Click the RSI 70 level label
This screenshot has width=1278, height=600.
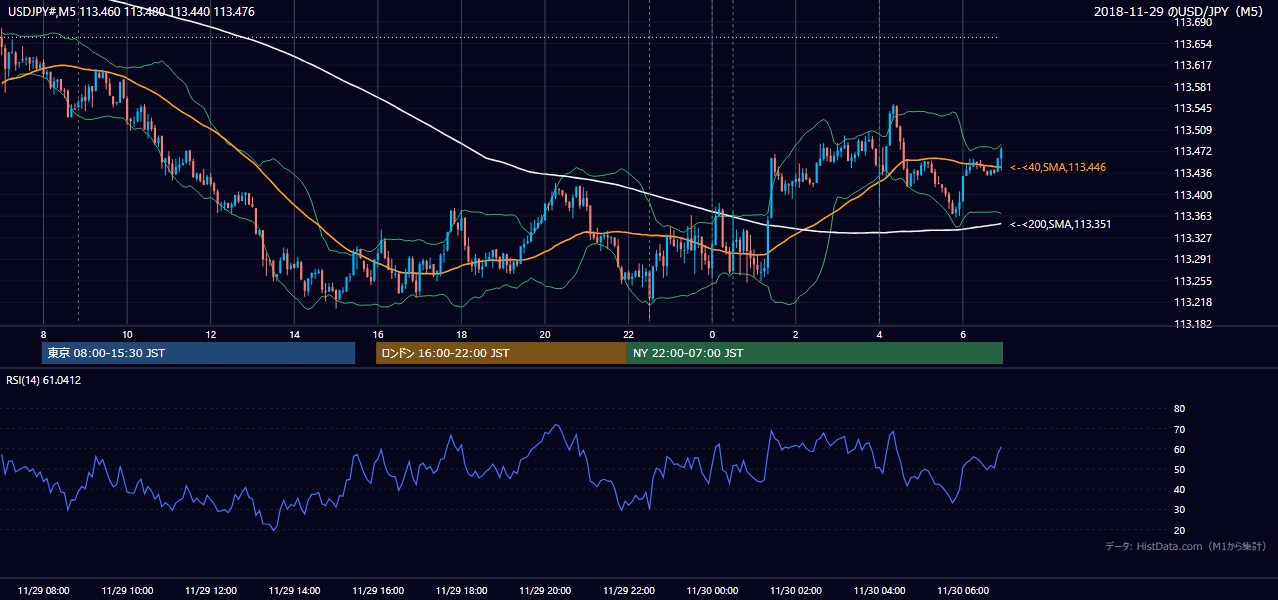tap(1179, 429)
